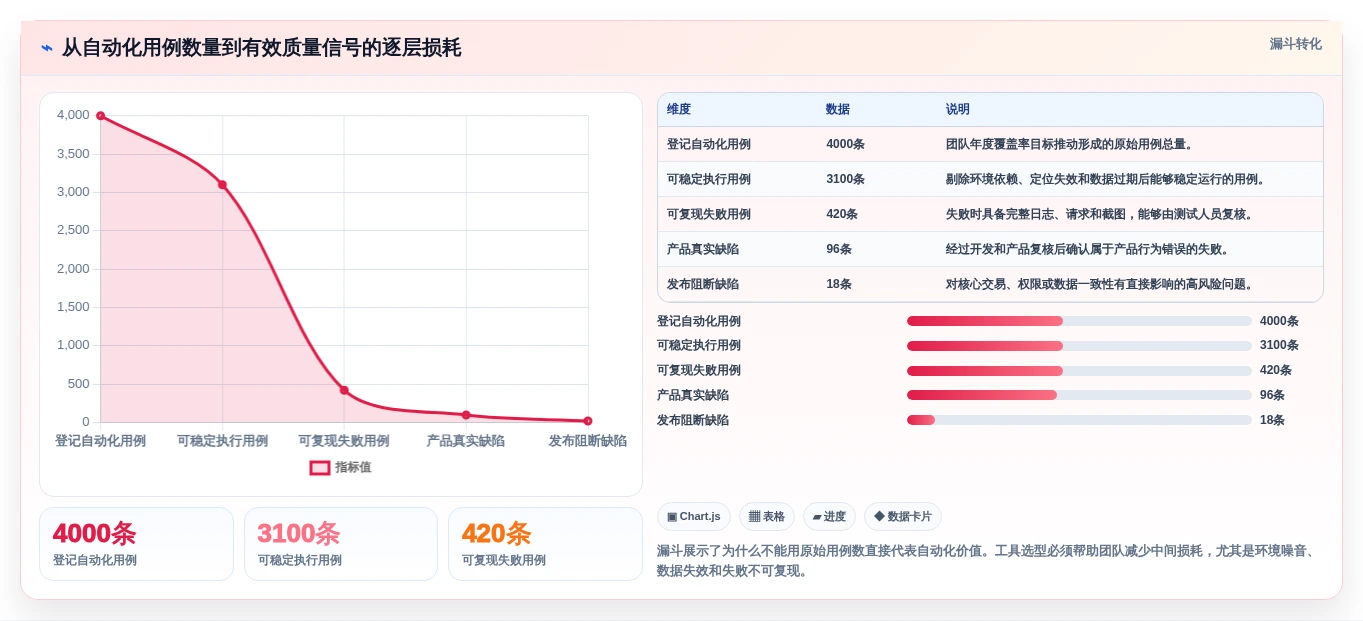This screenshot has width=1363, height=621.
Task: Click the 可稳定执行用例 progress bar
Action: 1079,346
